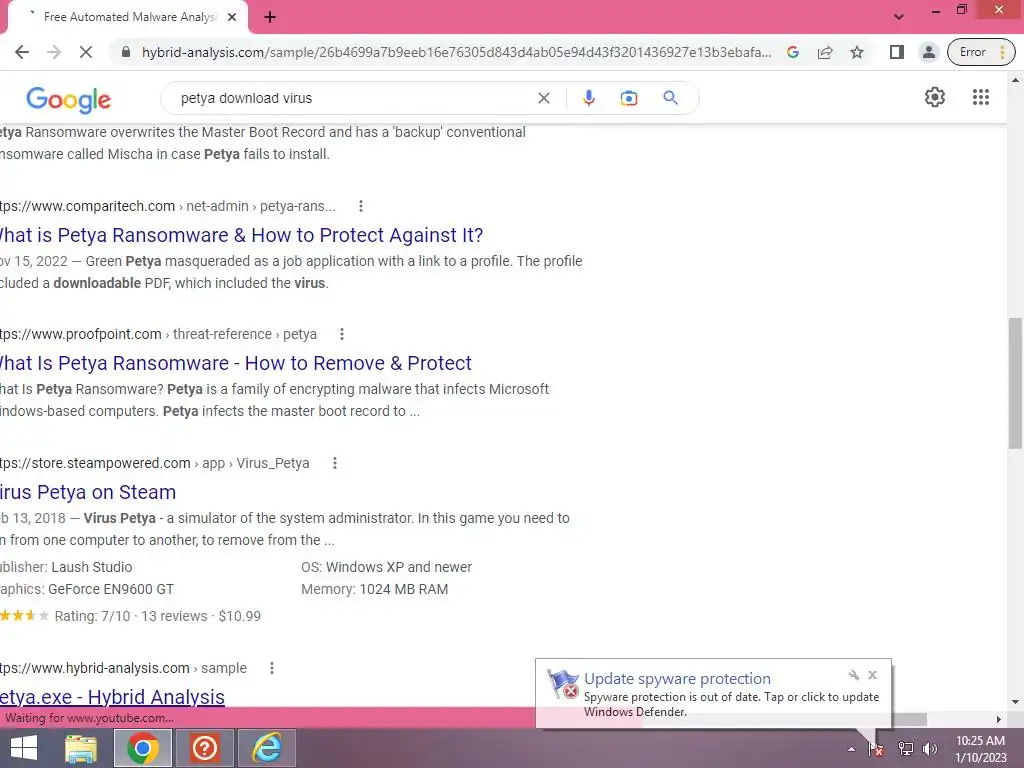Open options for steampowered.com result
Screen dimensions: 1024x768
point(334,463)
